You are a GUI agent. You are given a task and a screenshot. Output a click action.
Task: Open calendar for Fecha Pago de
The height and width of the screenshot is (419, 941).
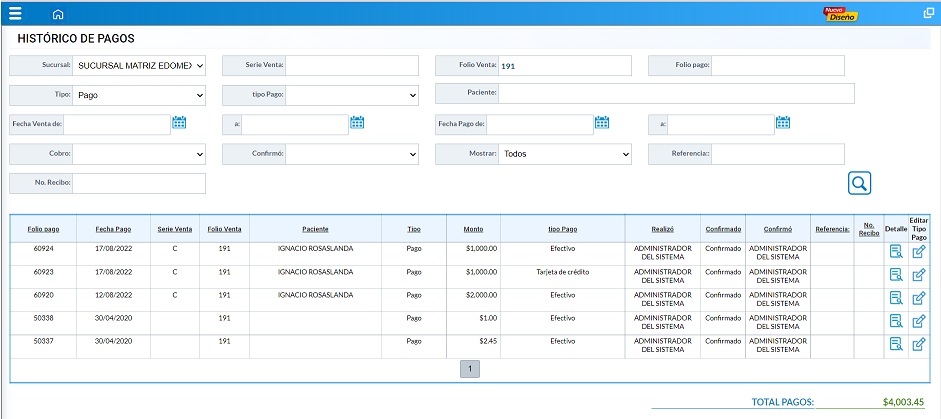point(602,122)
